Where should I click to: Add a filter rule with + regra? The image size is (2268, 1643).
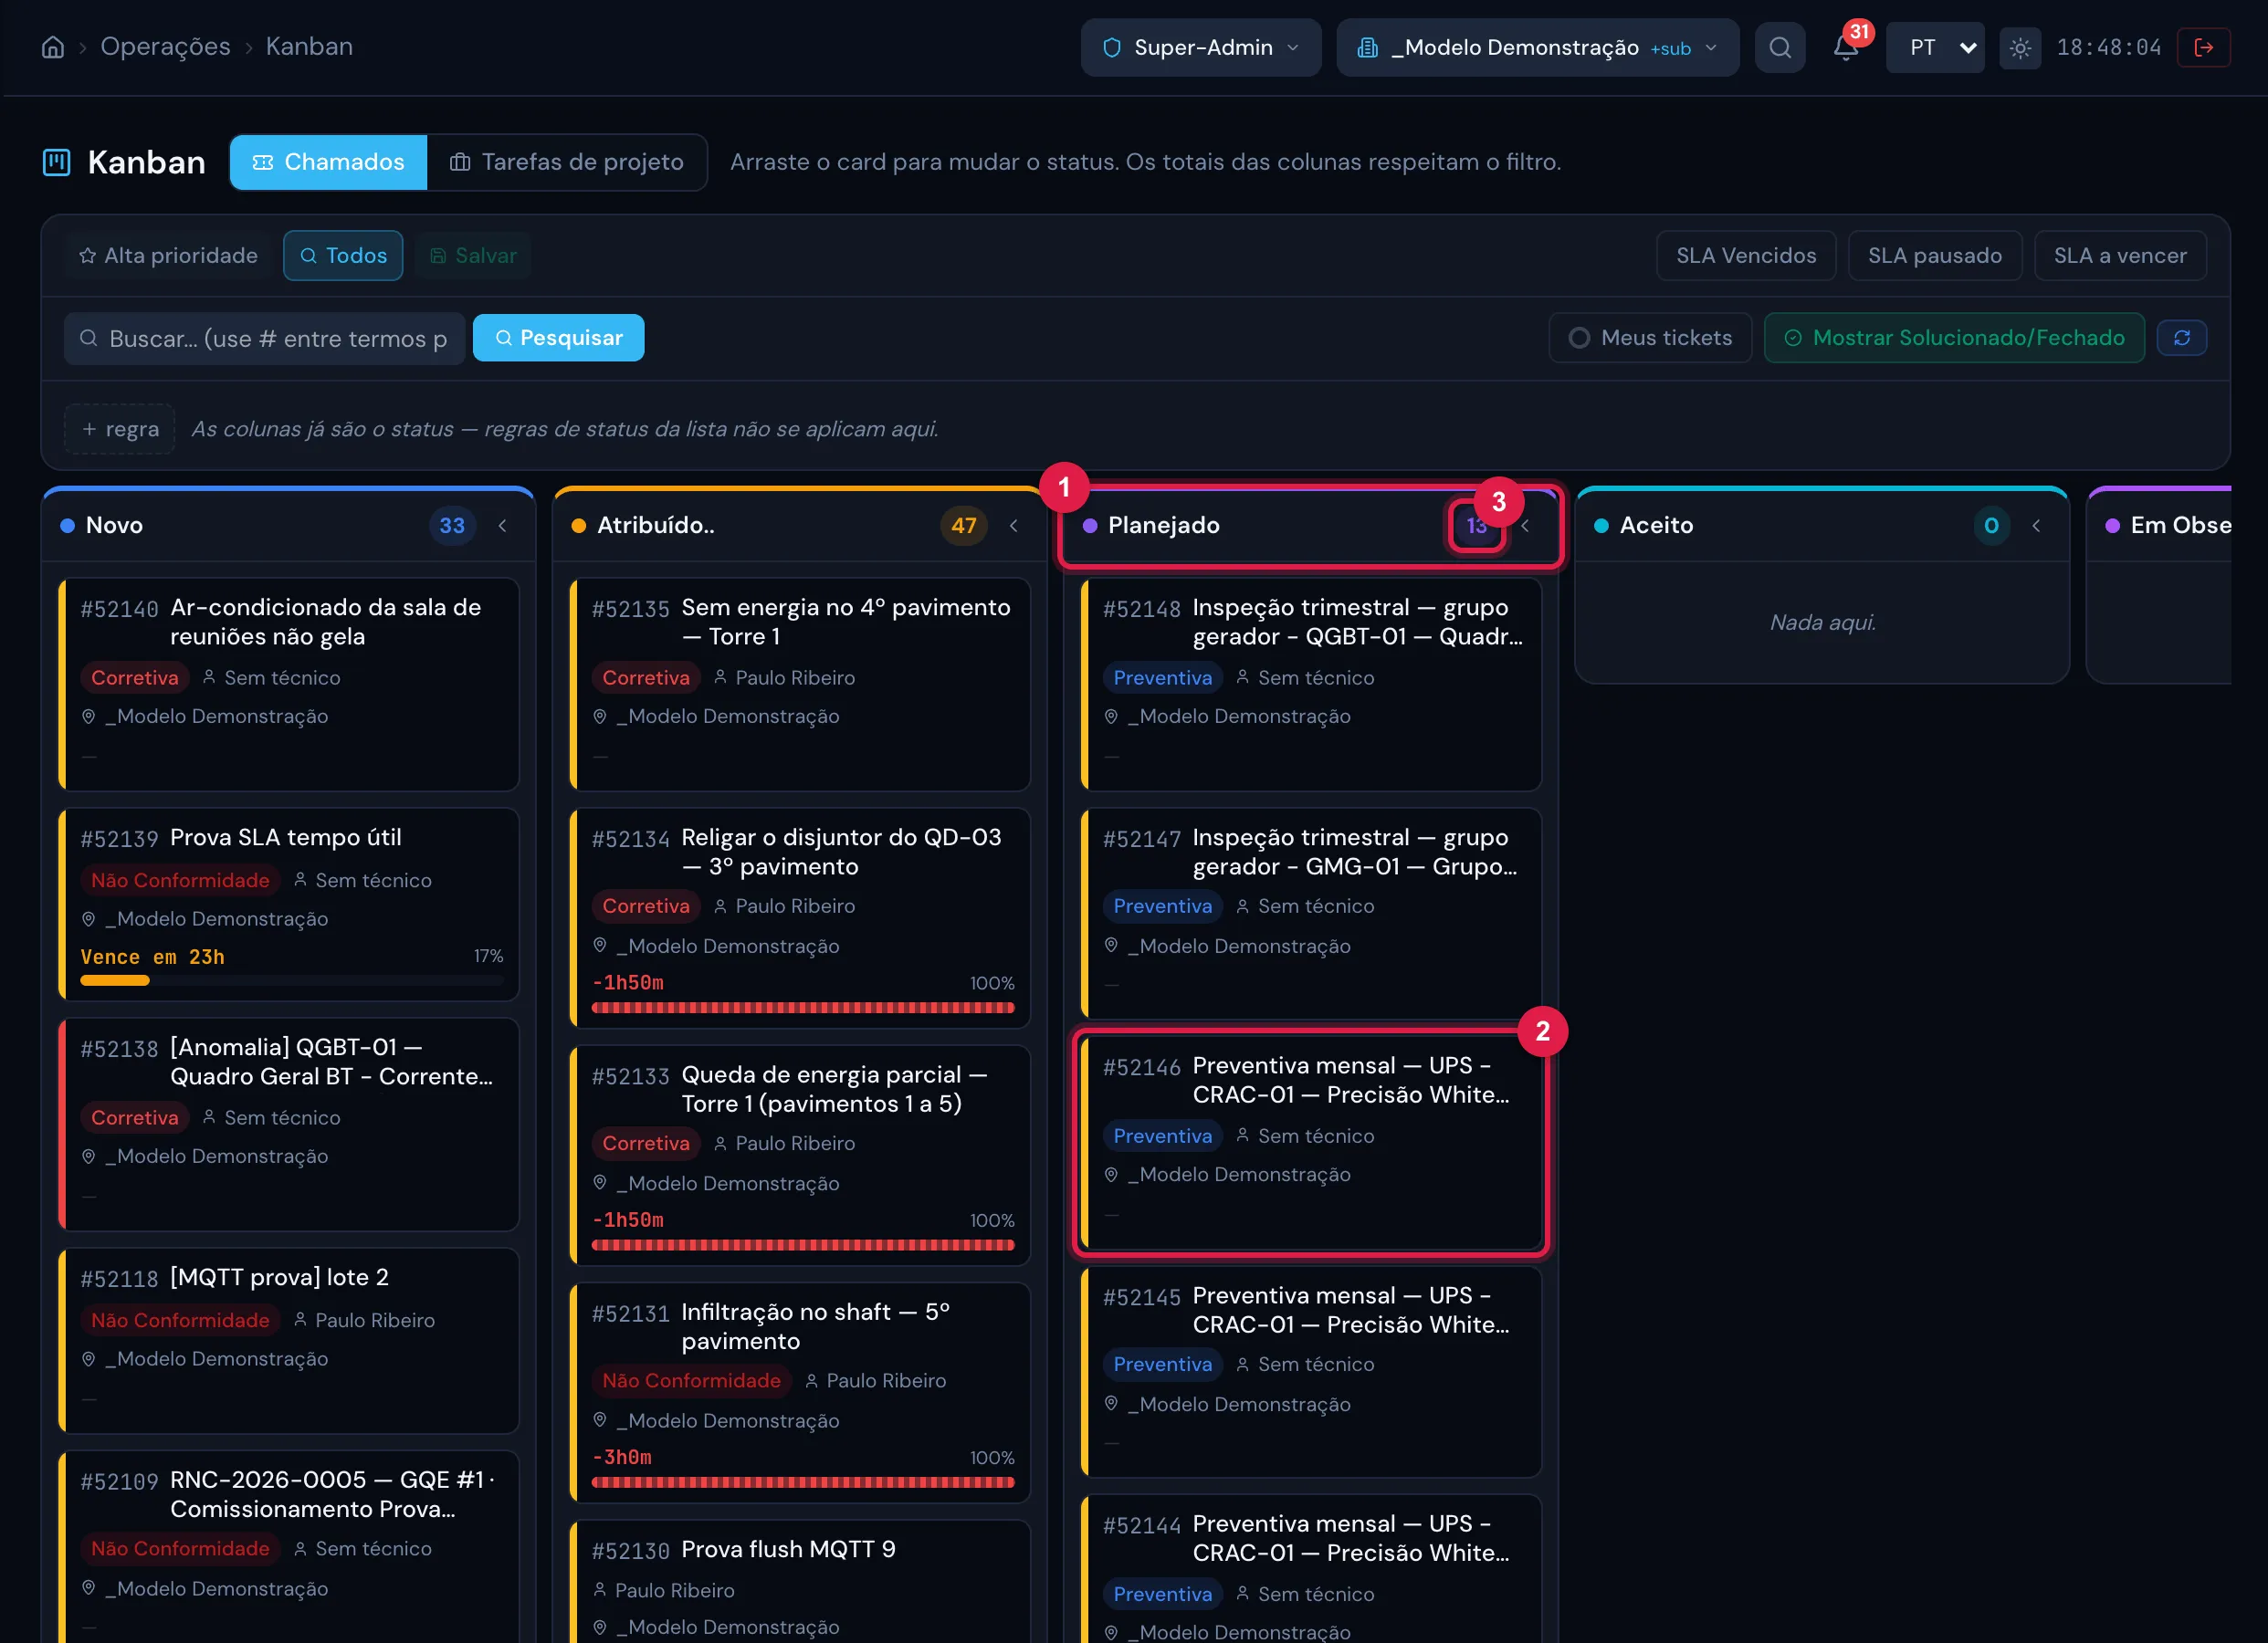pos(120,429)
